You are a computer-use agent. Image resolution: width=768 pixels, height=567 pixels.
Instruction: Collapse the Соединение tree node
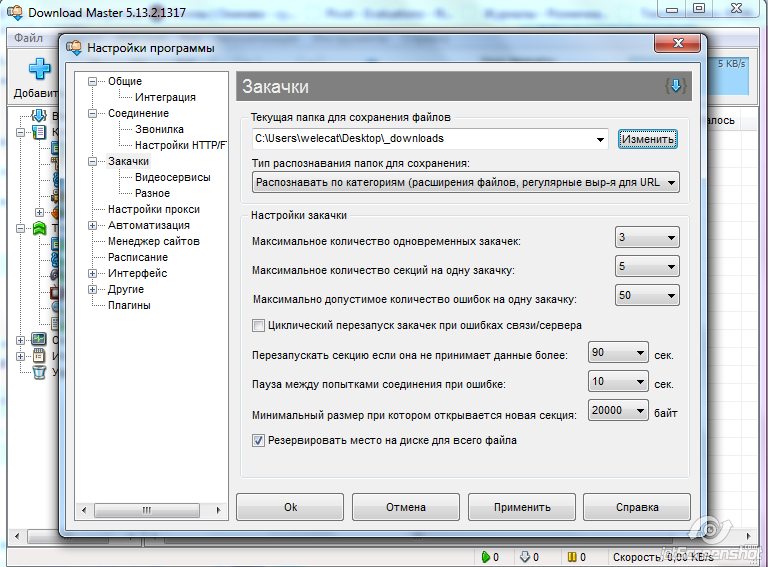[92, 114]
